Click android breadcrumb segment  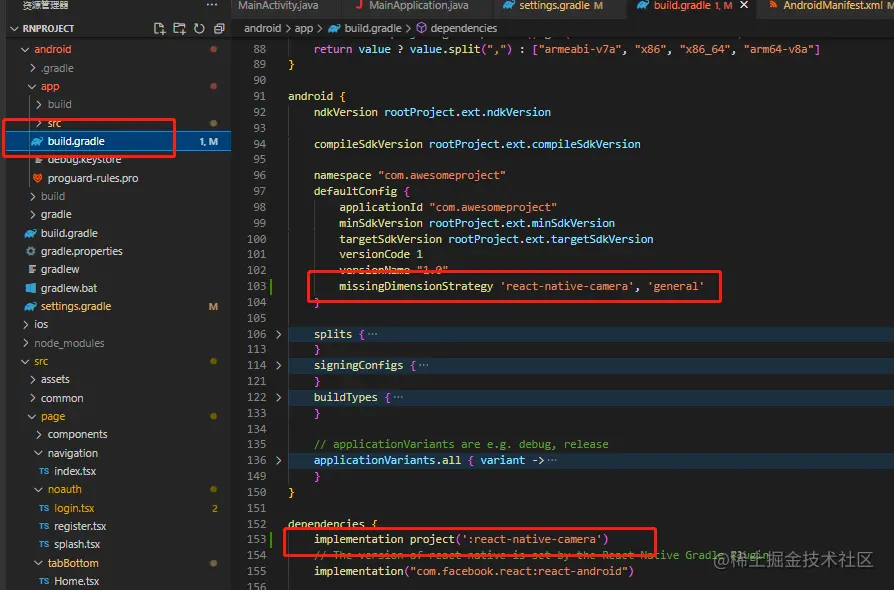[262, 28]
